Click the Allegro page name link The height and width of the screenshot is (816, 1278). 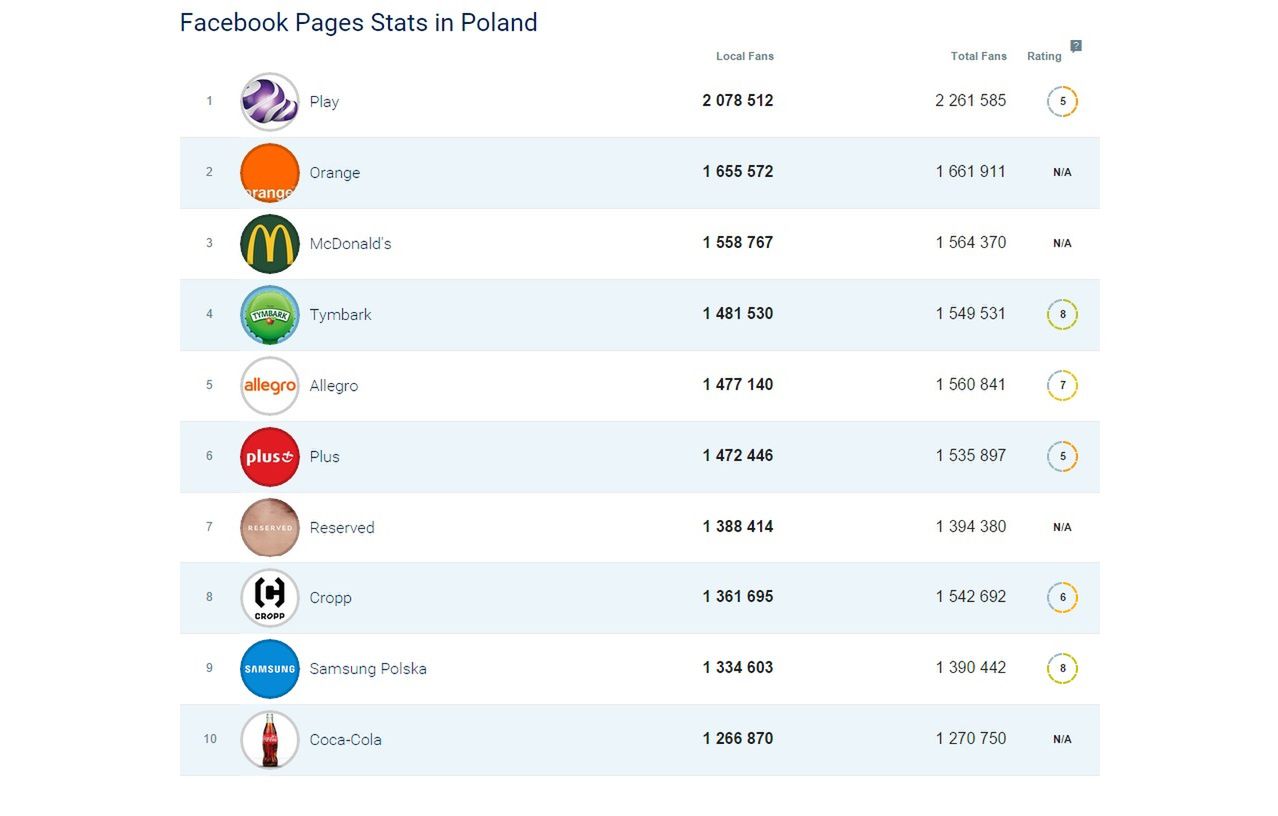[333, 386]
